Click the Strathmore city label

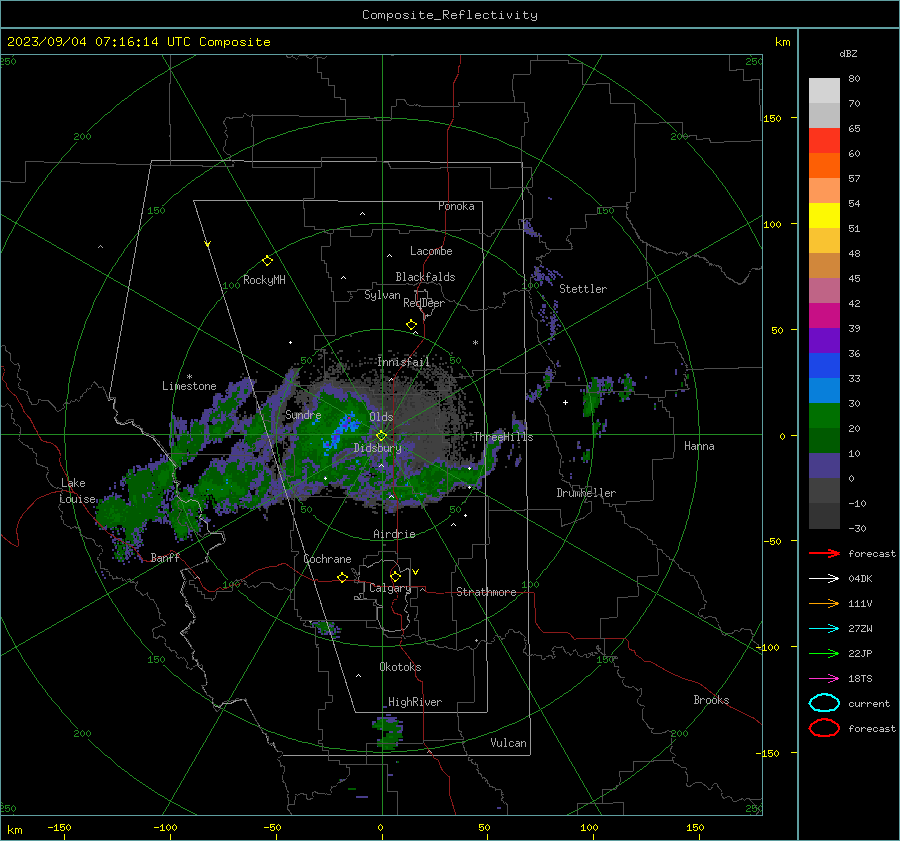(x=486, y=592)
